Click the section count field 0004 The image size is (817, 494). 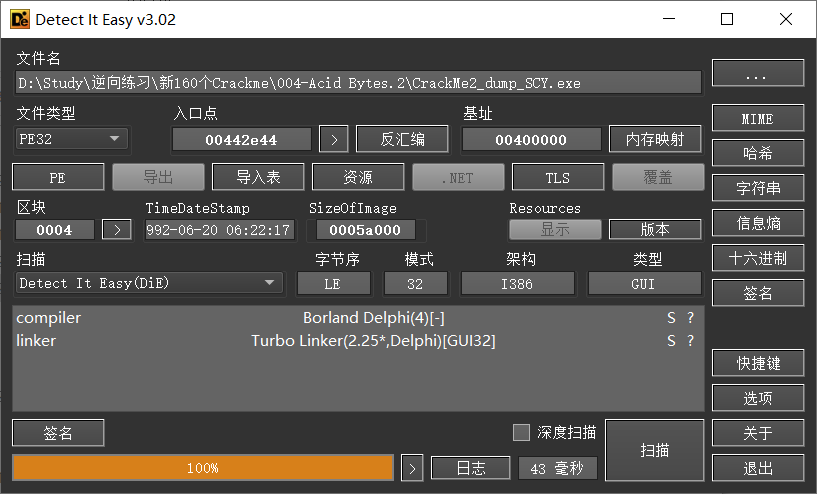(55, 230)
